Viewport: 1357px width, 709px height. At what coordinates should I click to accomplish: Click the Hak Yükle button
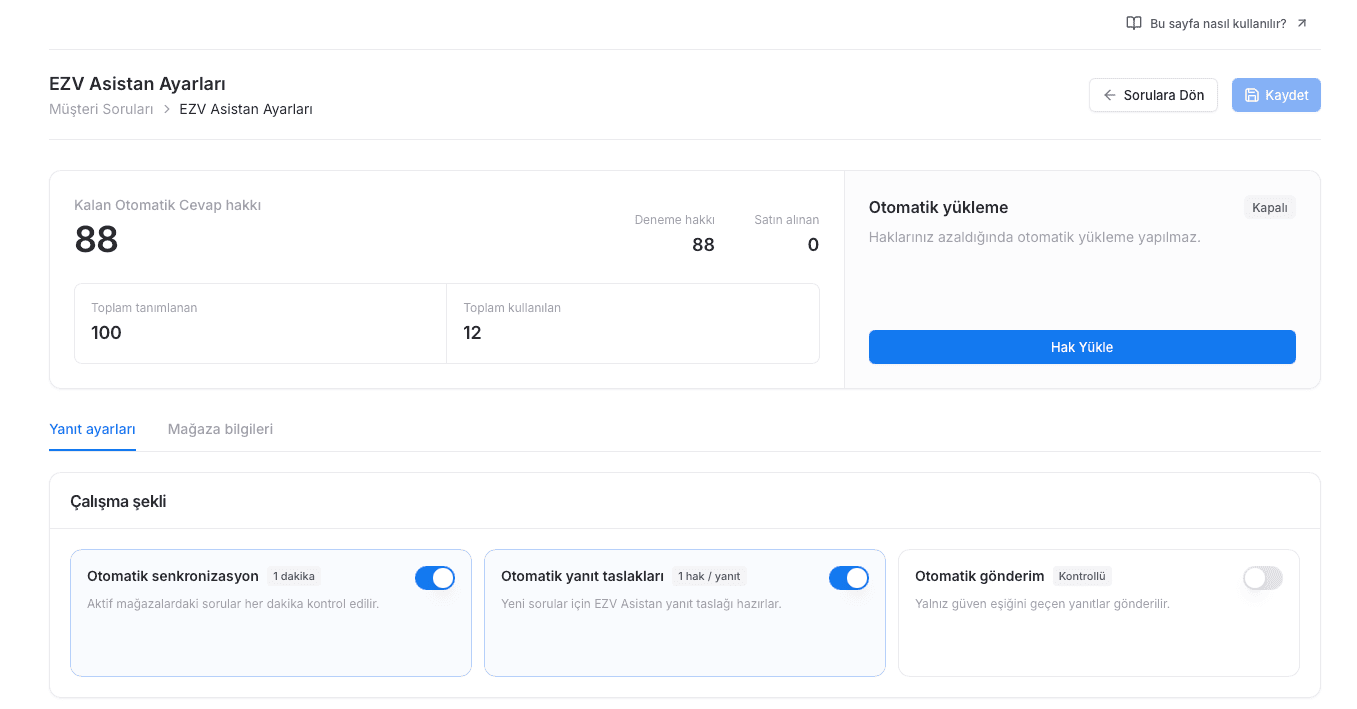click(1082, 347)
